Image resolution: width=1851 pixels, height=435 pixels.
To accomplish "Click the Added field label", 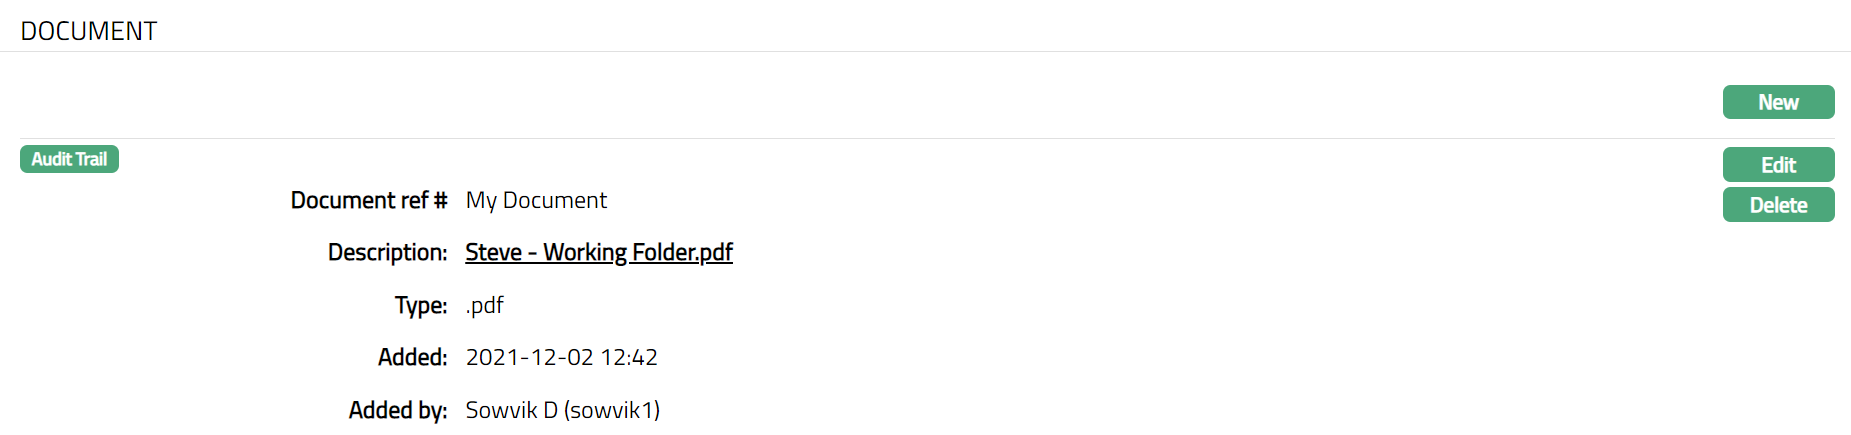I will click(412, 357).
